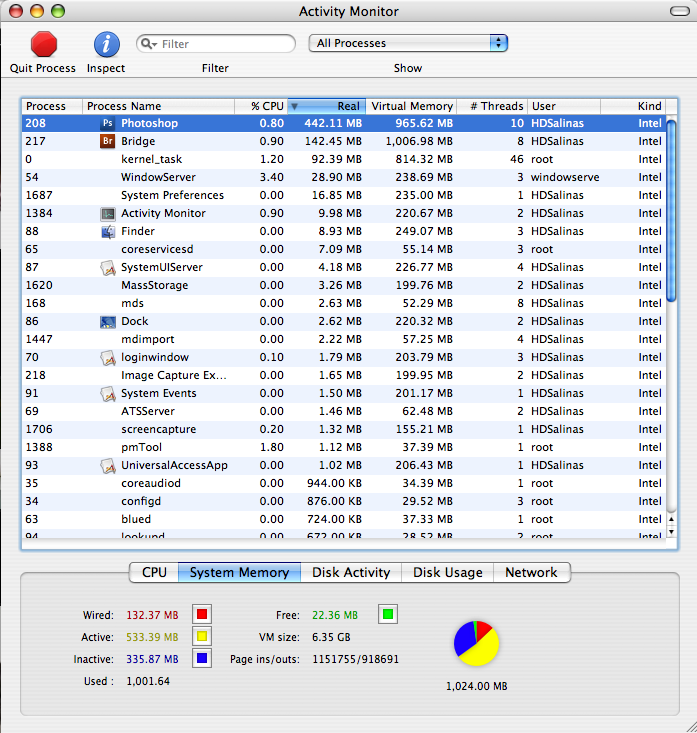Sort by the Kind column header

click(633, 106)
